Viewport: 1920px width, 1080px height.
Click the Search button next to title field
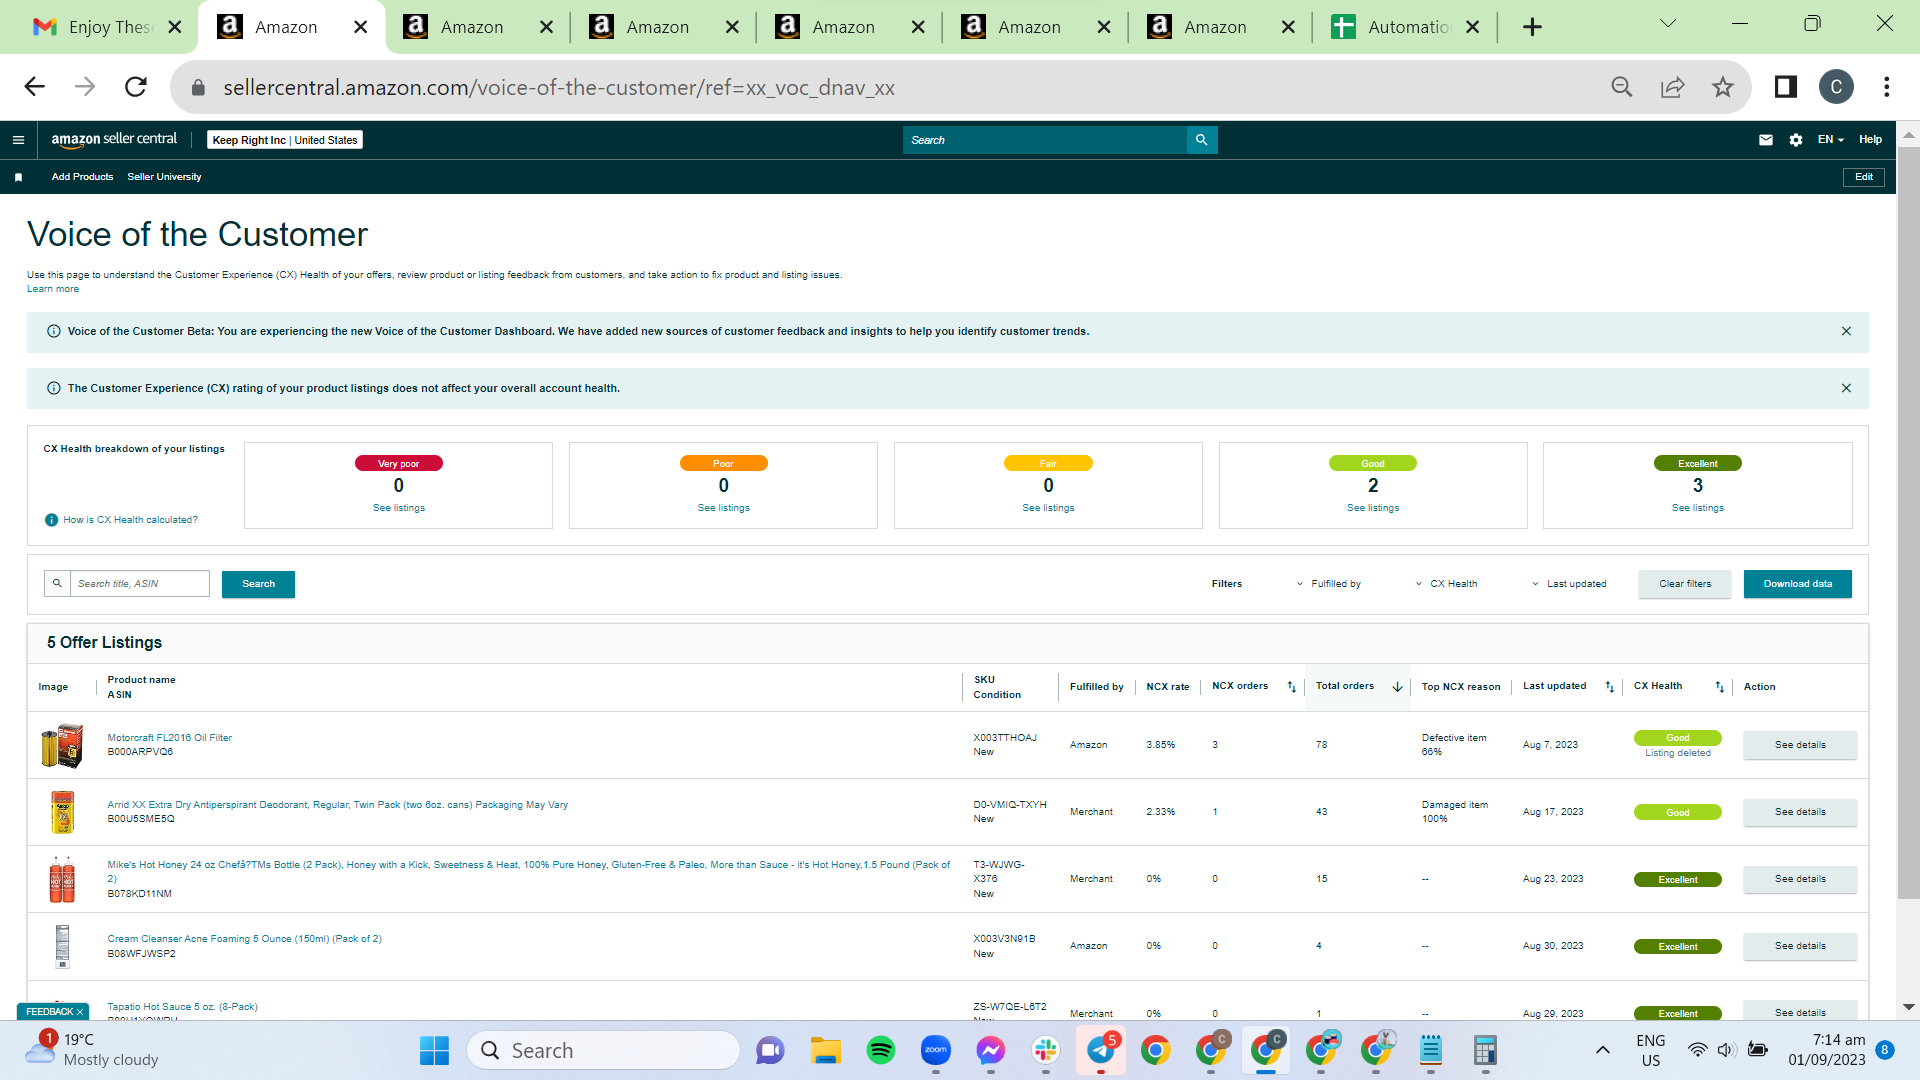coord(258,584)
